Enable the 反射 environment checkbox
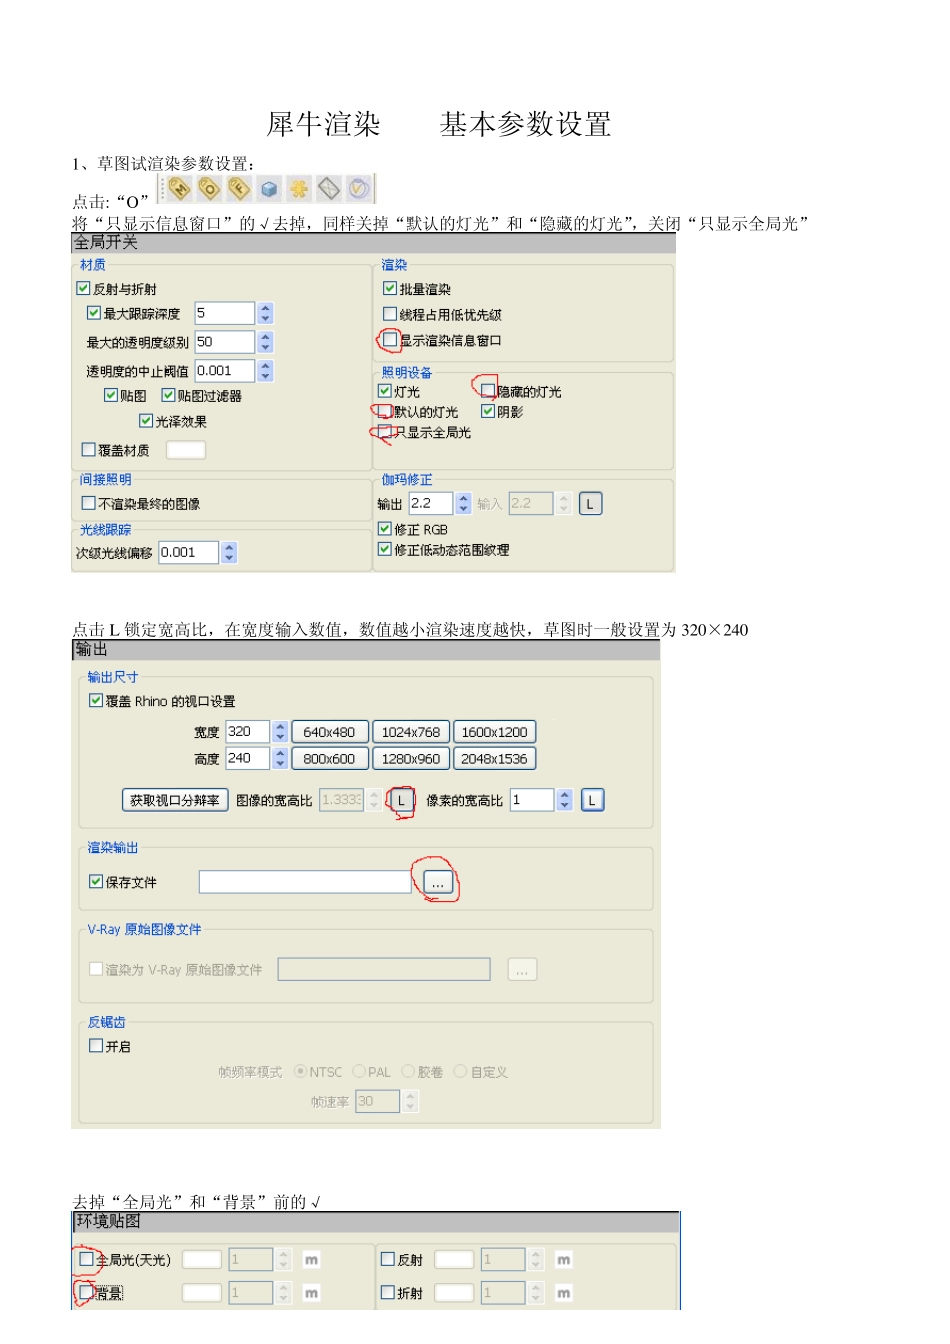This screenshot has width=950, height=1344. (388, 1259)
